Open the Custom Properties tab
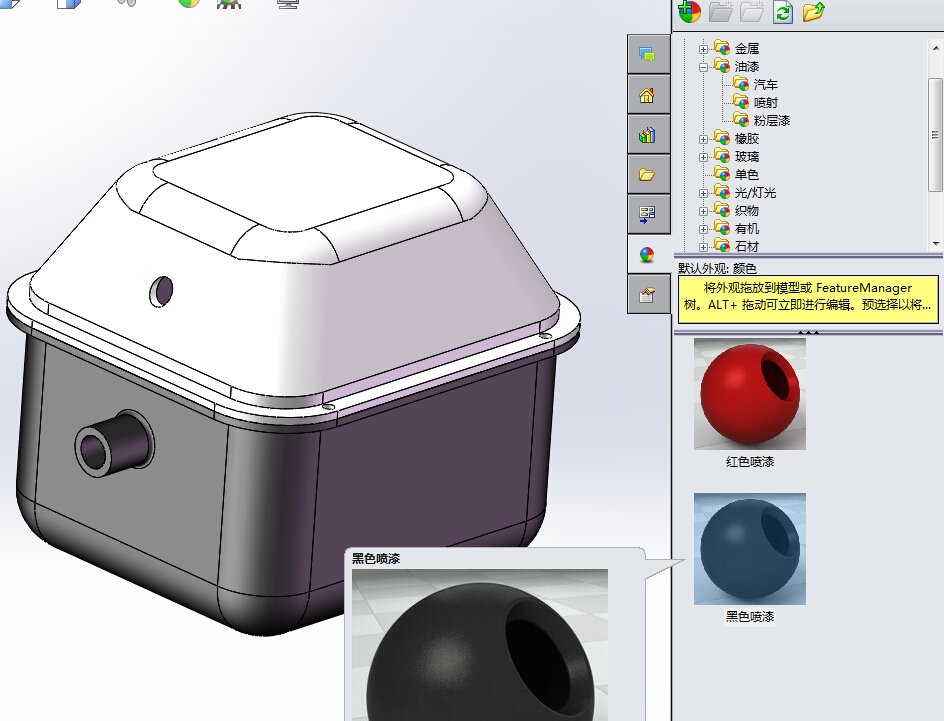This screenshot has width=944, height=721. pyautogui.click(x=648, y=294)
